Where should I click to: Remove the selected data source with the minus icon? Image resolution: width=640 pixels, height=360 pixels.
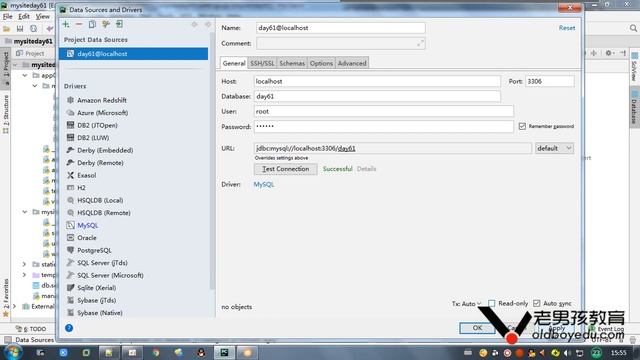click(x=79, y=24)
